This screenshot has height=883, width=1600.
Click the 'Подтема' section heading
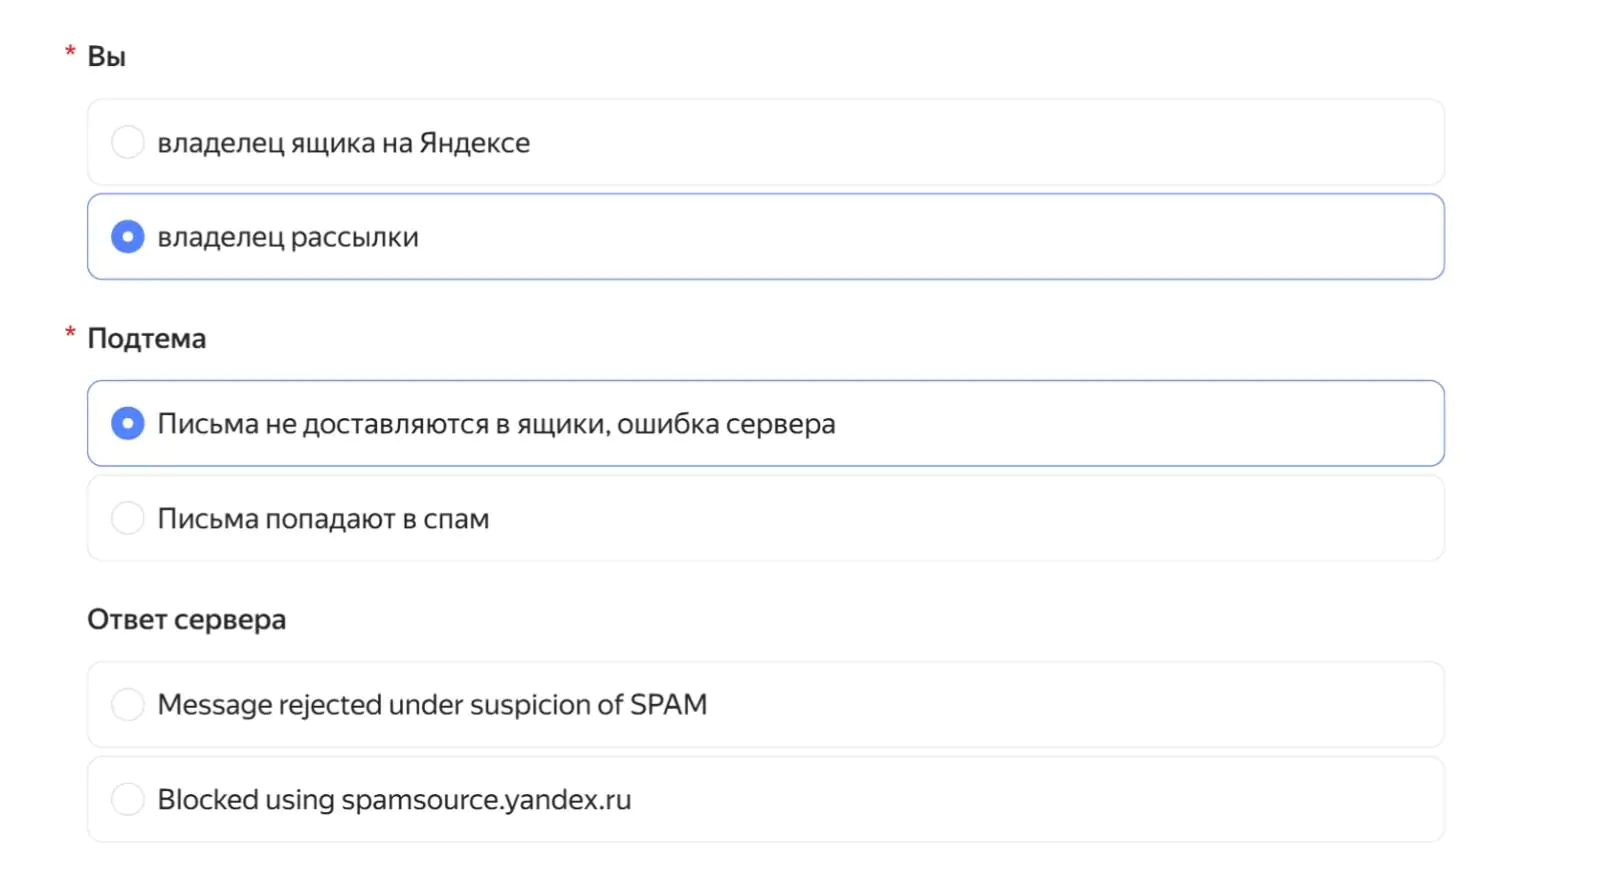[x=146, y=339]
